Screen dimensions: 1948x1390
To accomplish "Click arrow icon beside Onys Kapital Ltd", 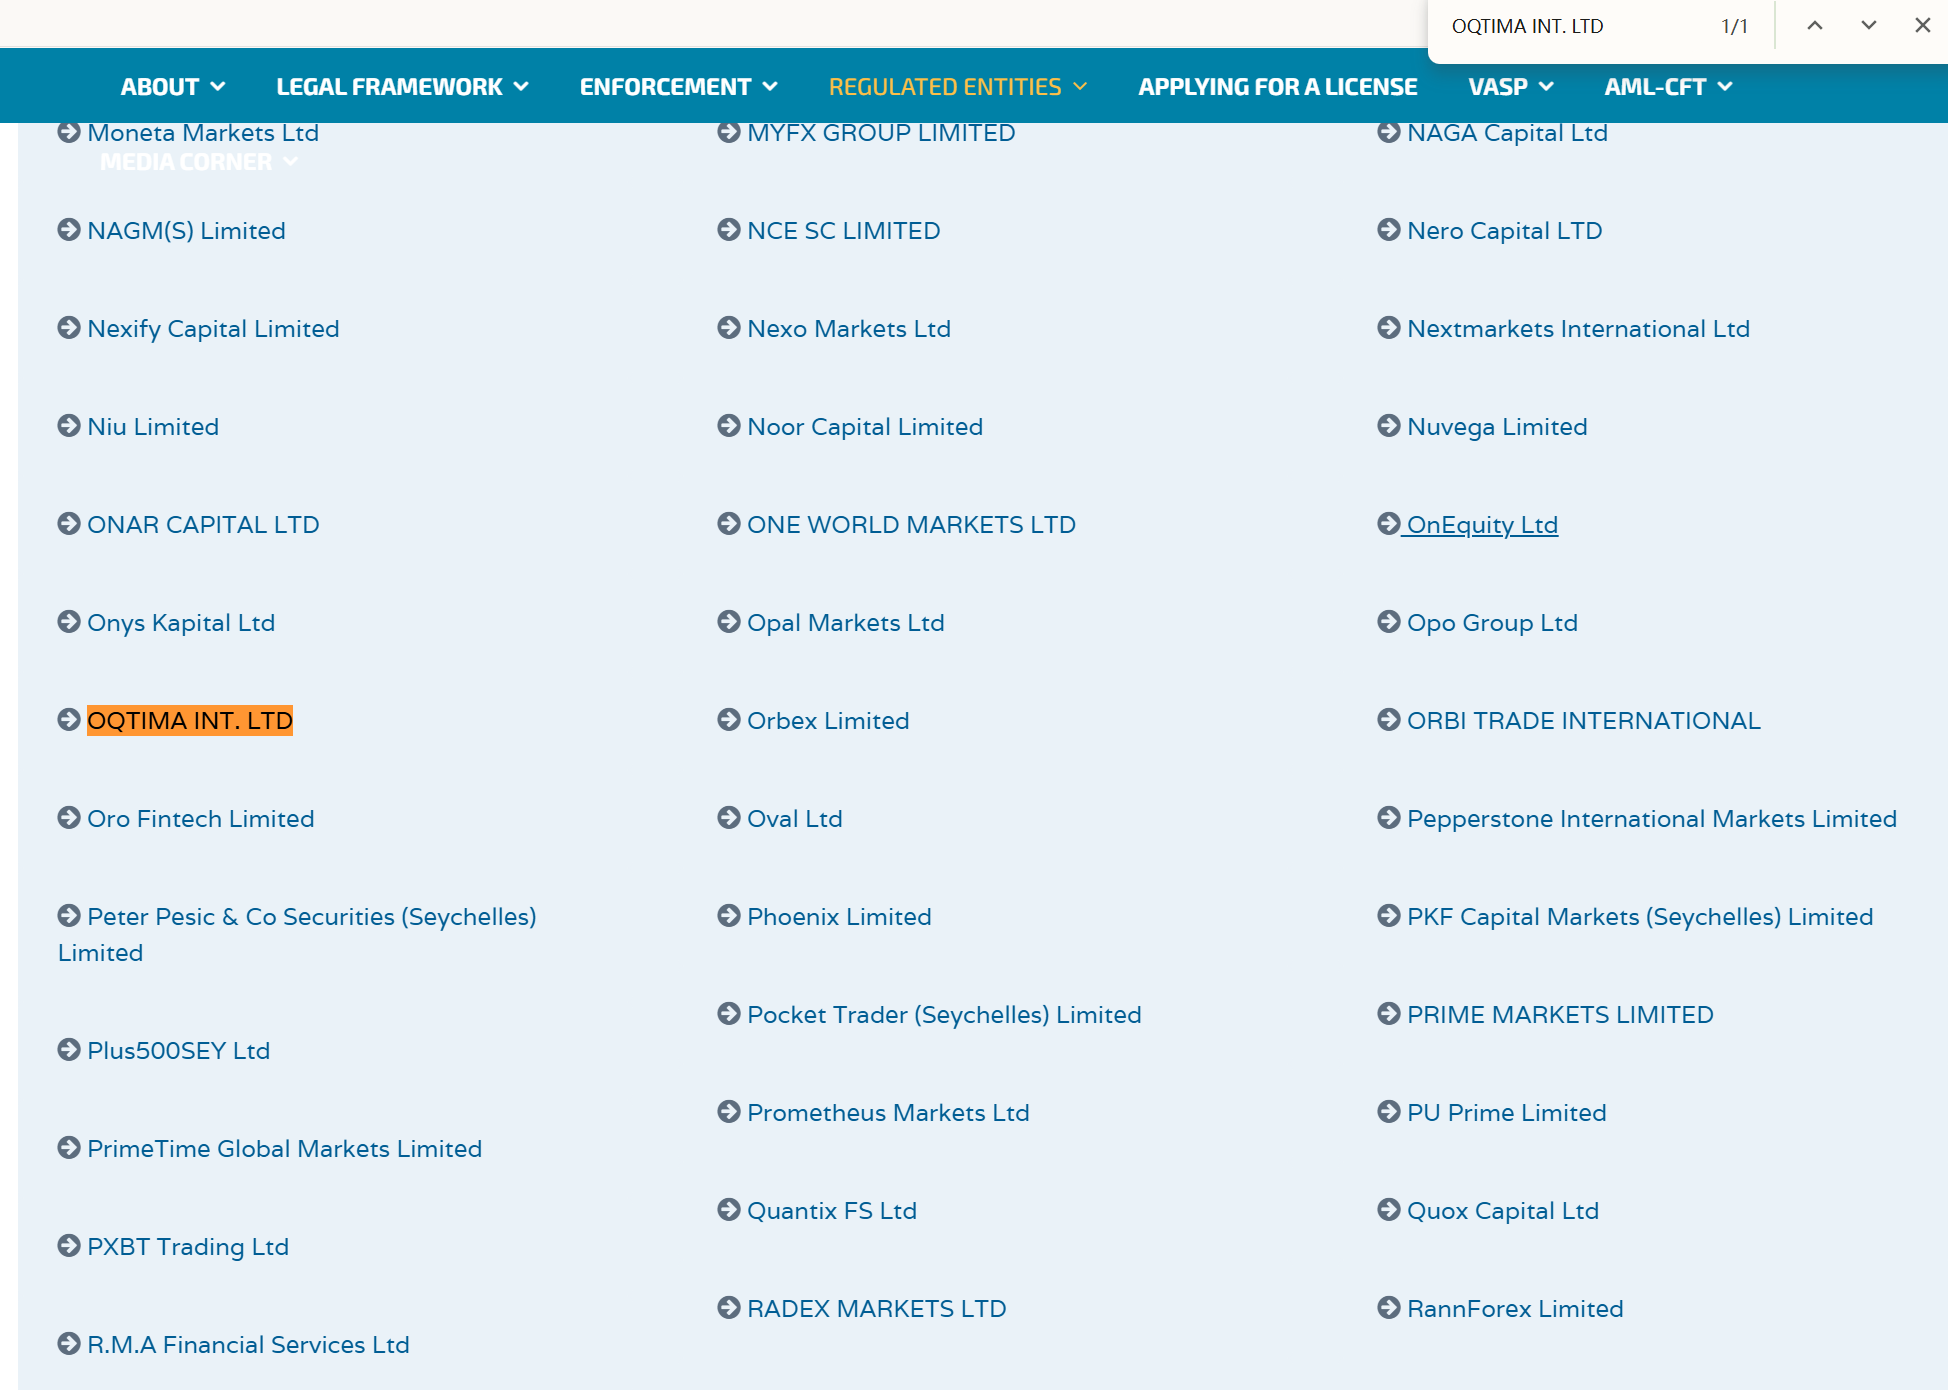I will [69, 622].
